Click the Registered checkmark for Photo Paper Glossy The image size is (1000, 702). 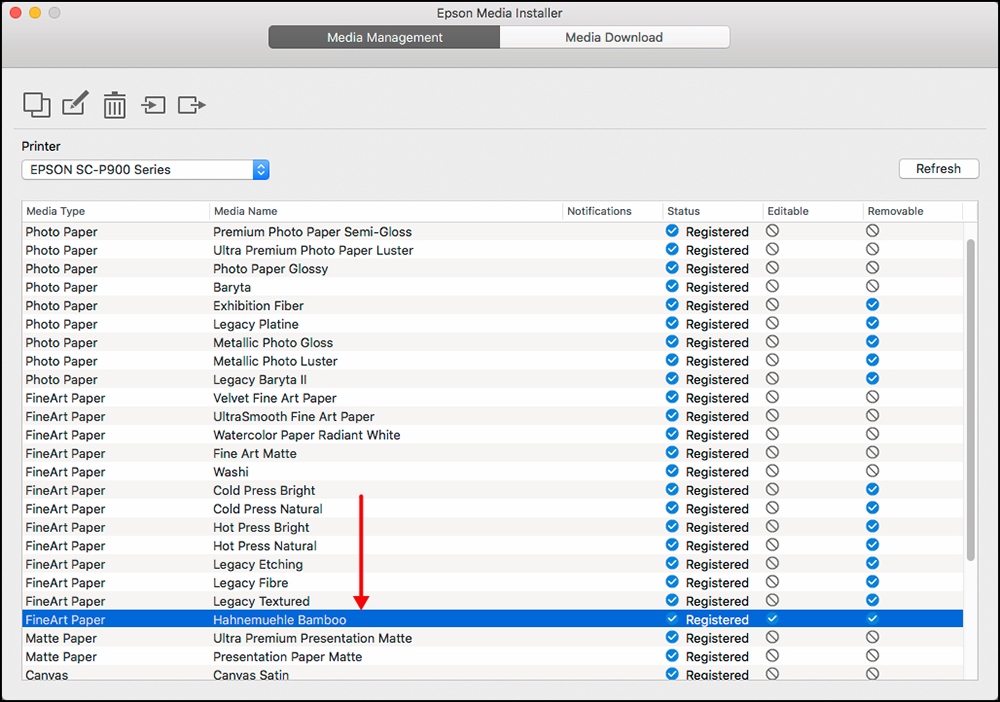click(672, 268)
